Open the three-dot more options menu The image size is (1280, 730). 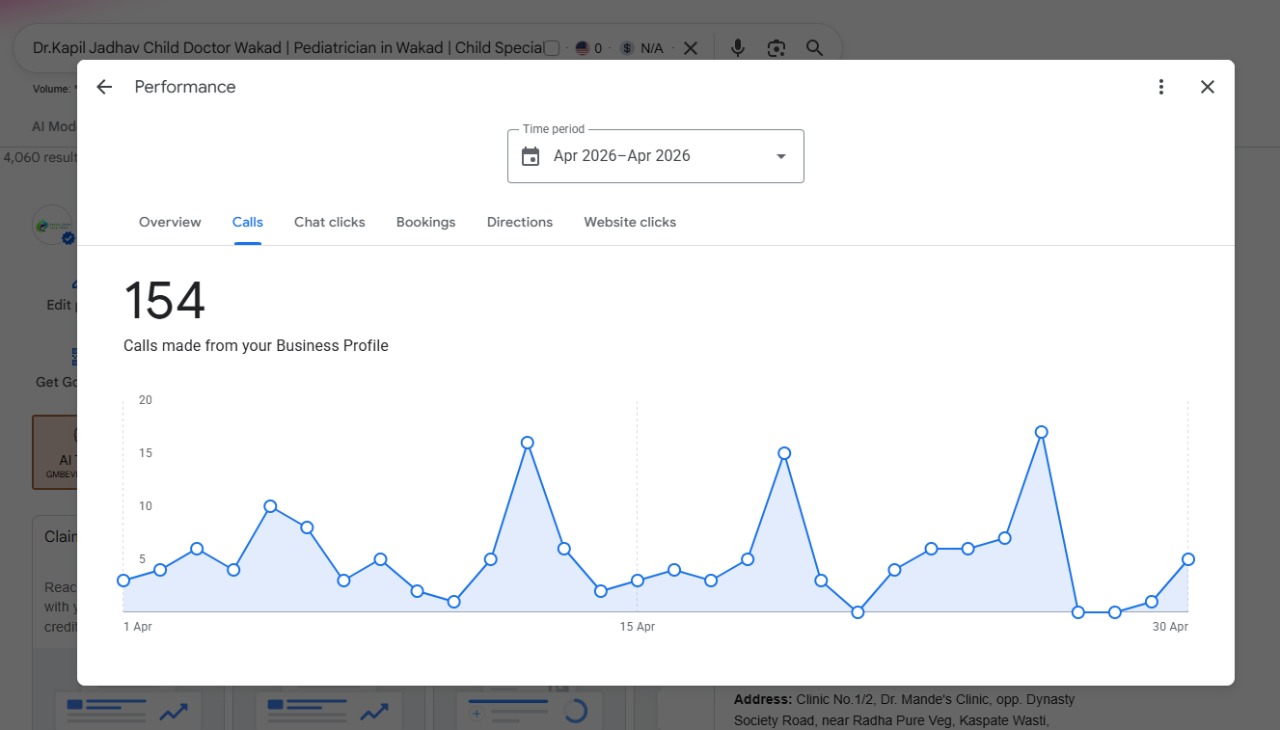(x=1161, y=87)
